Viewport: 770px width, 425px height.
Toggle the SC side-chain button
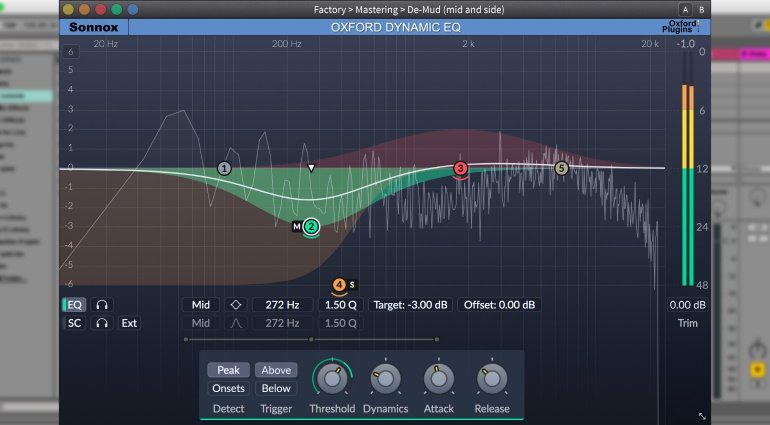coord(75,323)
